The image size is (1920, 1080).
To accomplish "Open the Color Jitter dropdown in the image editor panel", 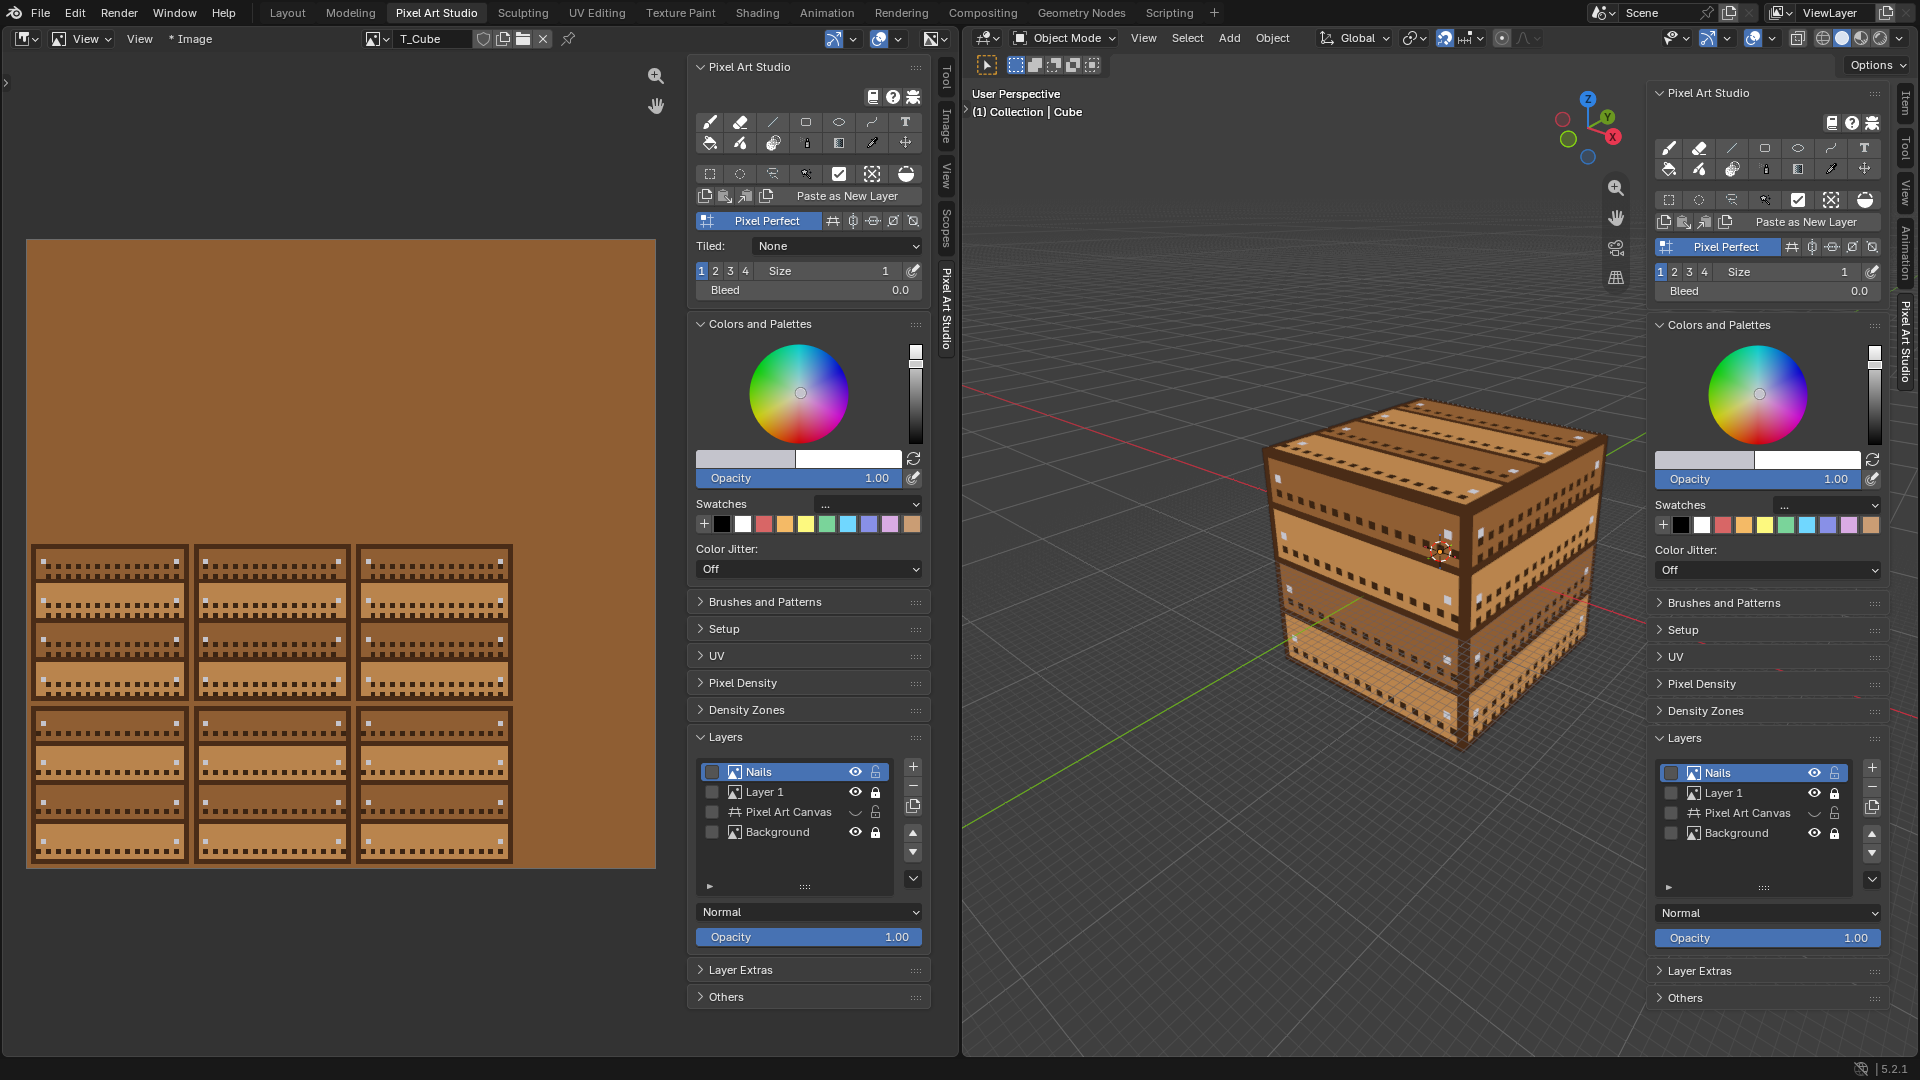I will coord(809,569).
